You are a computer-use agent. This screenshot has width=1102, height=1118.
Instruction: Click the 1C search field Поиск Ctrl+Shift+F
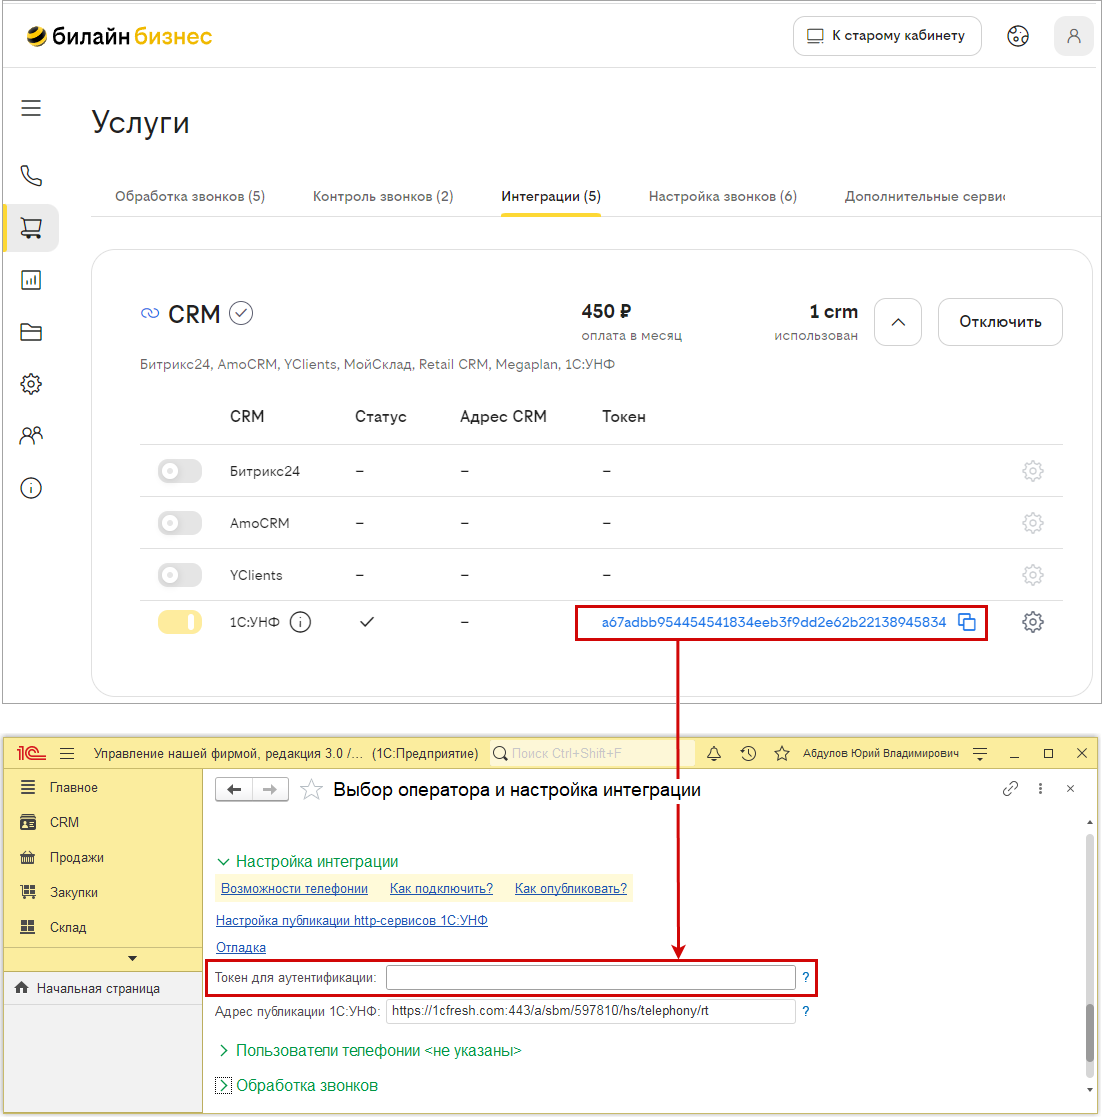click(592, 753)
